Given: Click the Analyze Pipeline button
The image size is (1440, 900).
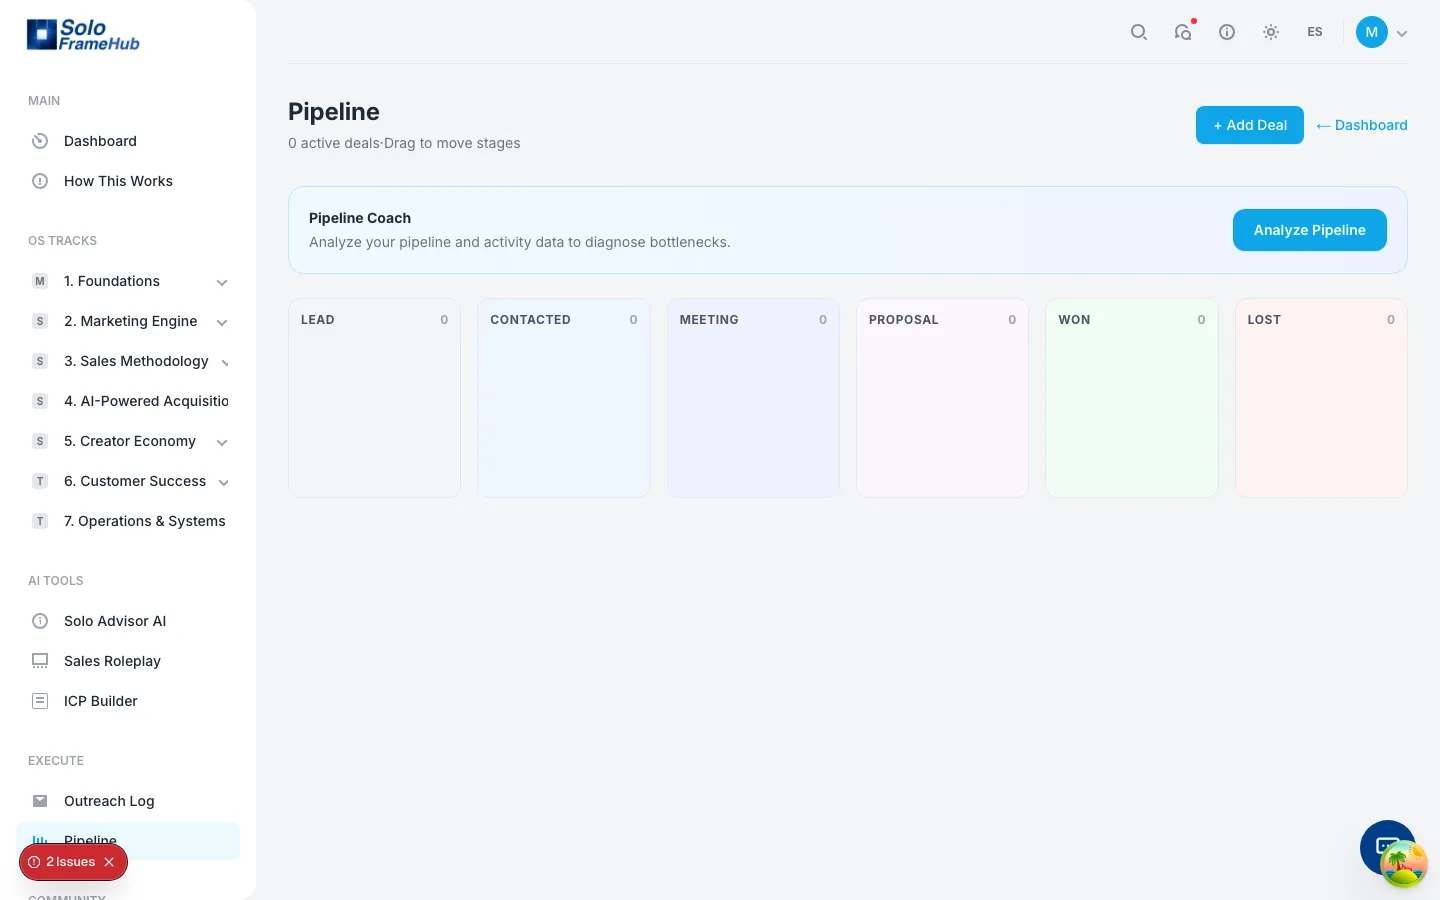Looking at the screenshot, I should [1309, 230].
